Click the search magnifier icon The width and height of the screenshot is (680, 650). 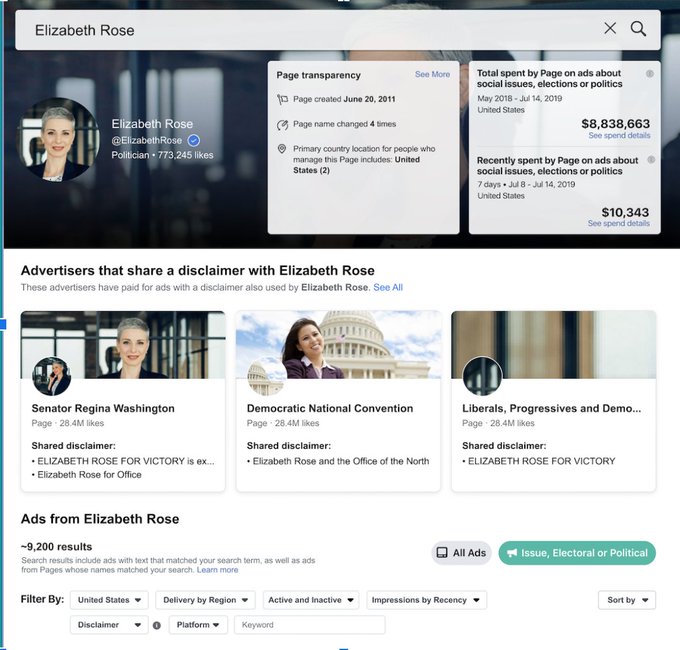point(638,29)
